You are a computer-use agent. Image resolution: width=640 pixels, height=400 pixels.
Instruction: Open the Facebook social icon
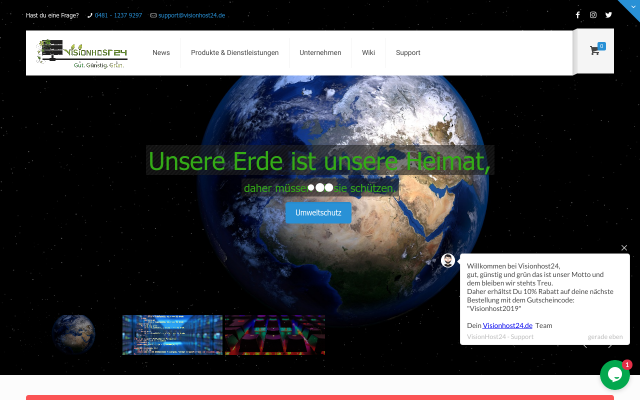point(577,15)
